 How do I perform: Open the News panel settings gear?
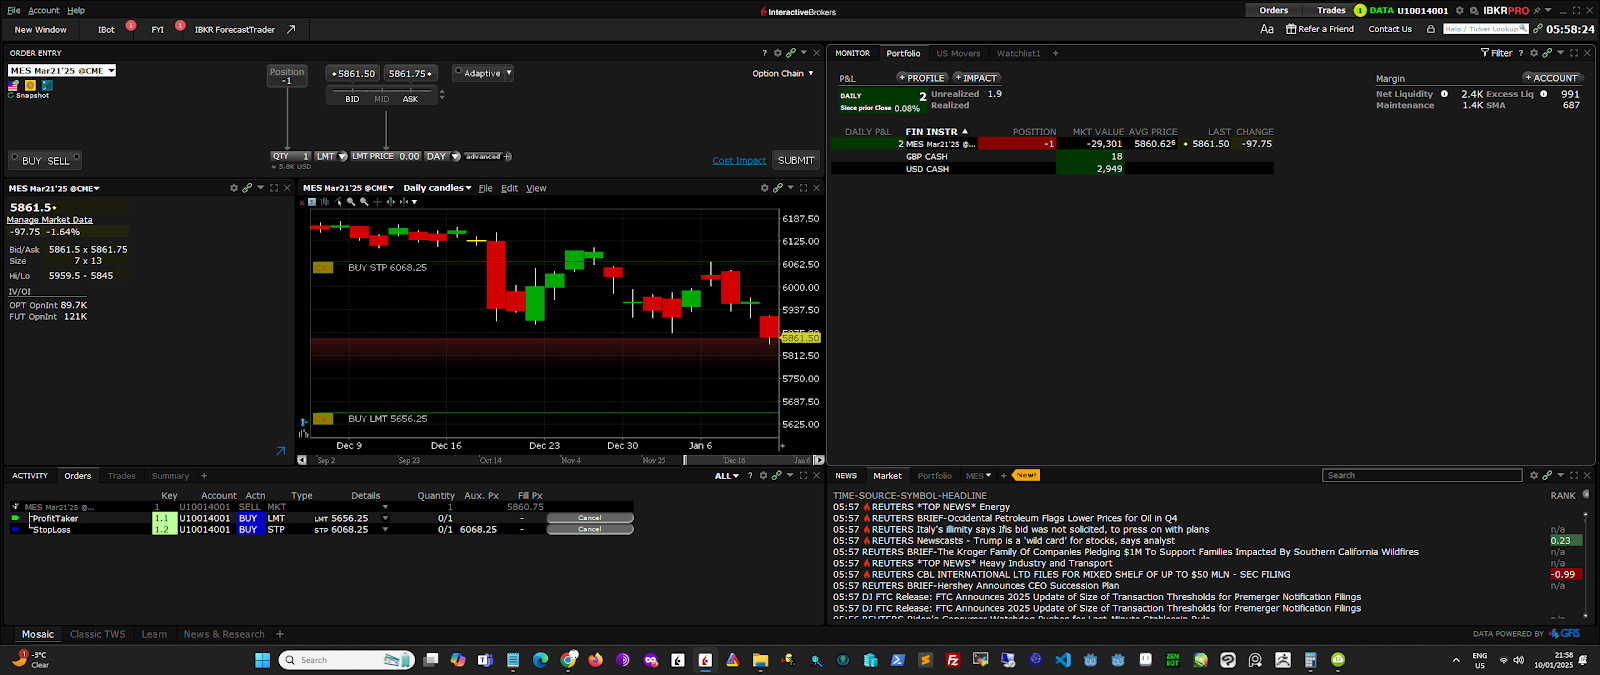point(1534,476)
